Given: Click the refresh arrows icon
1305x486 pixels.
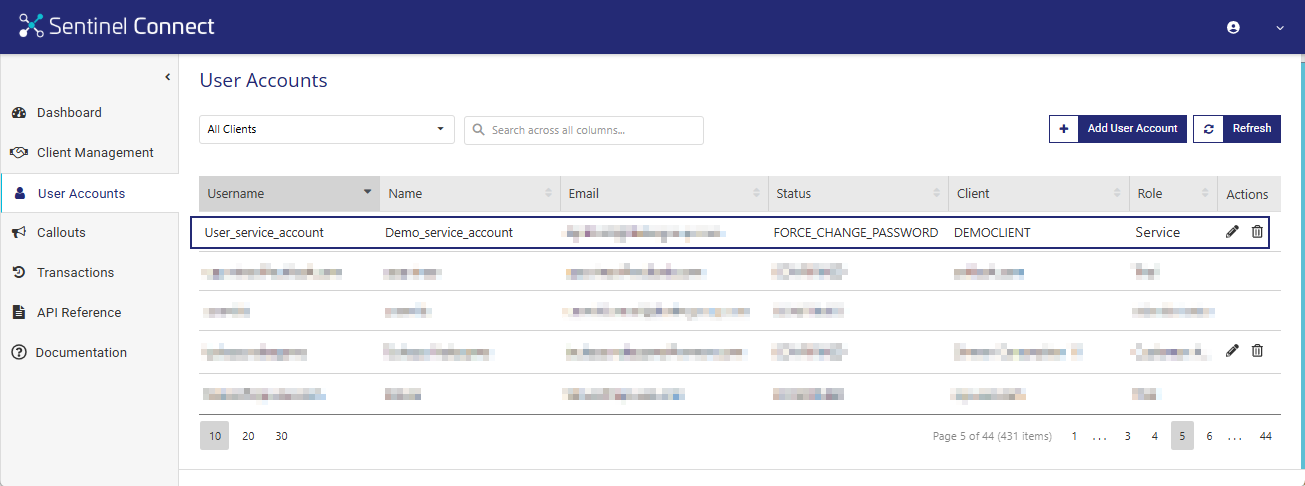Looking at the screenshot, I should click(1209, 129).
